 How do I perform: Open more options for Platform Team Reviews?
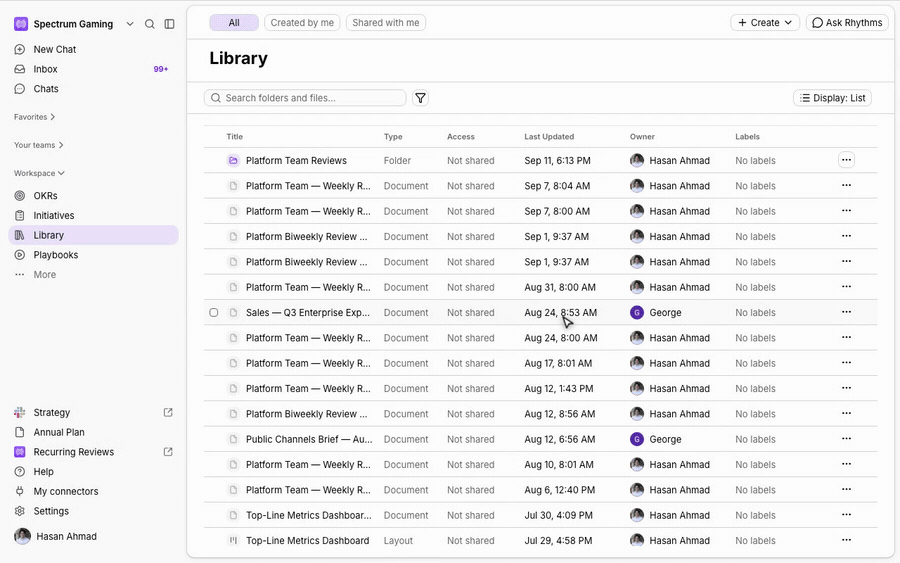tap(846, 160)
